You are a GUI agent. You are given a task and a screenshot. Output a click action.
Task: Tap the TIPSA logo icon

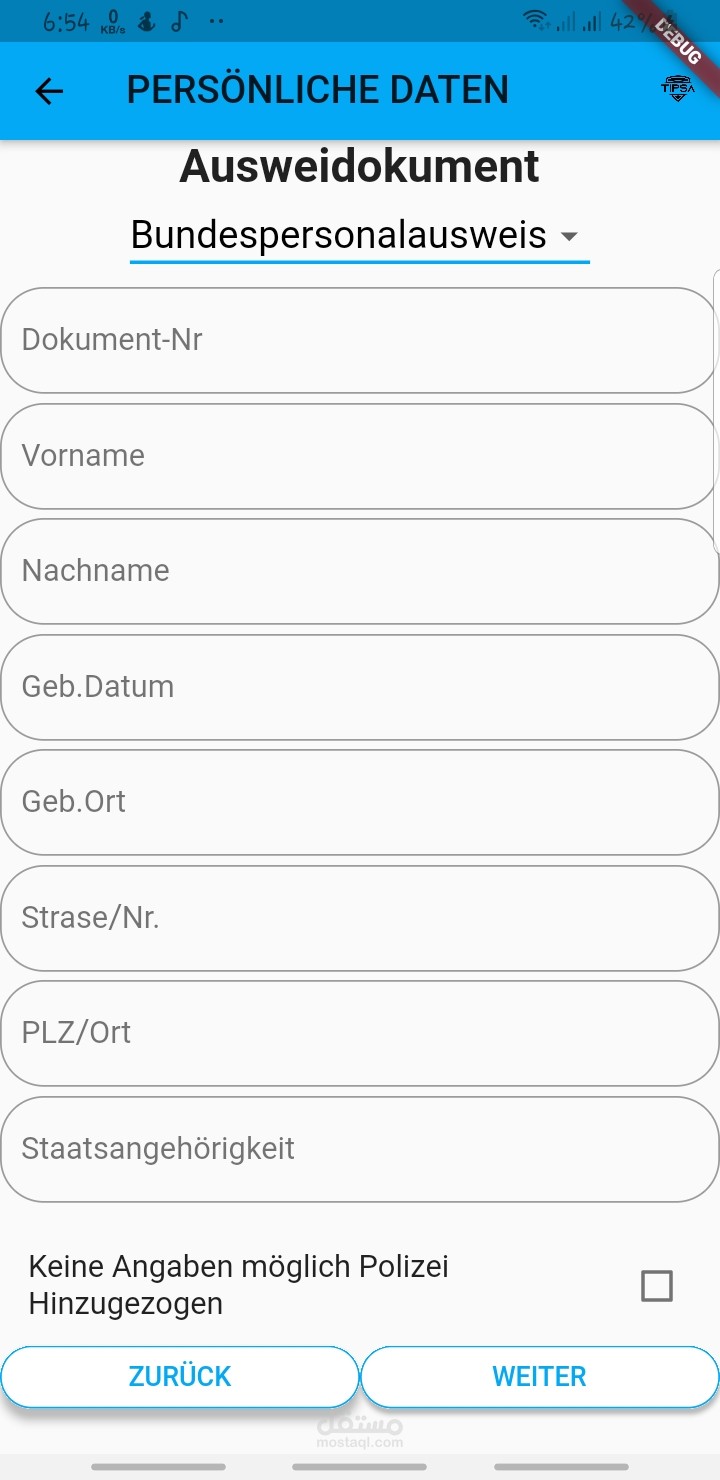(x=677, y=88)
